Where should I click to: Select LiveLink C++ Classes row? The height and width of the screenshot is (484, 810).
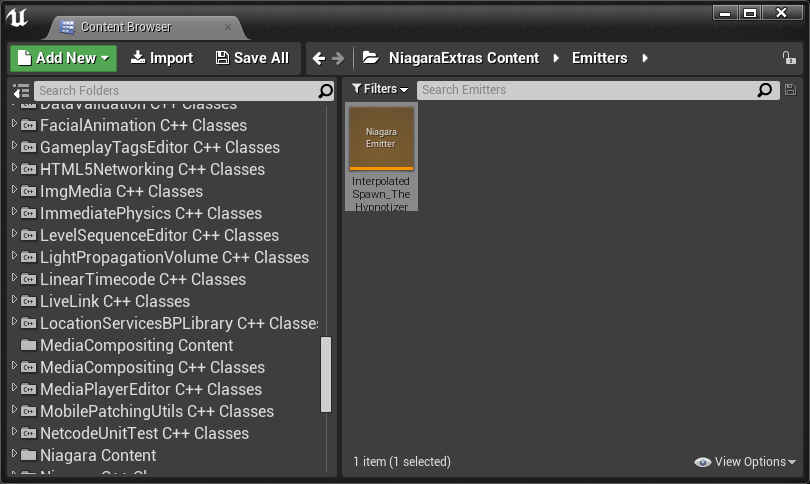pos(165,301)
